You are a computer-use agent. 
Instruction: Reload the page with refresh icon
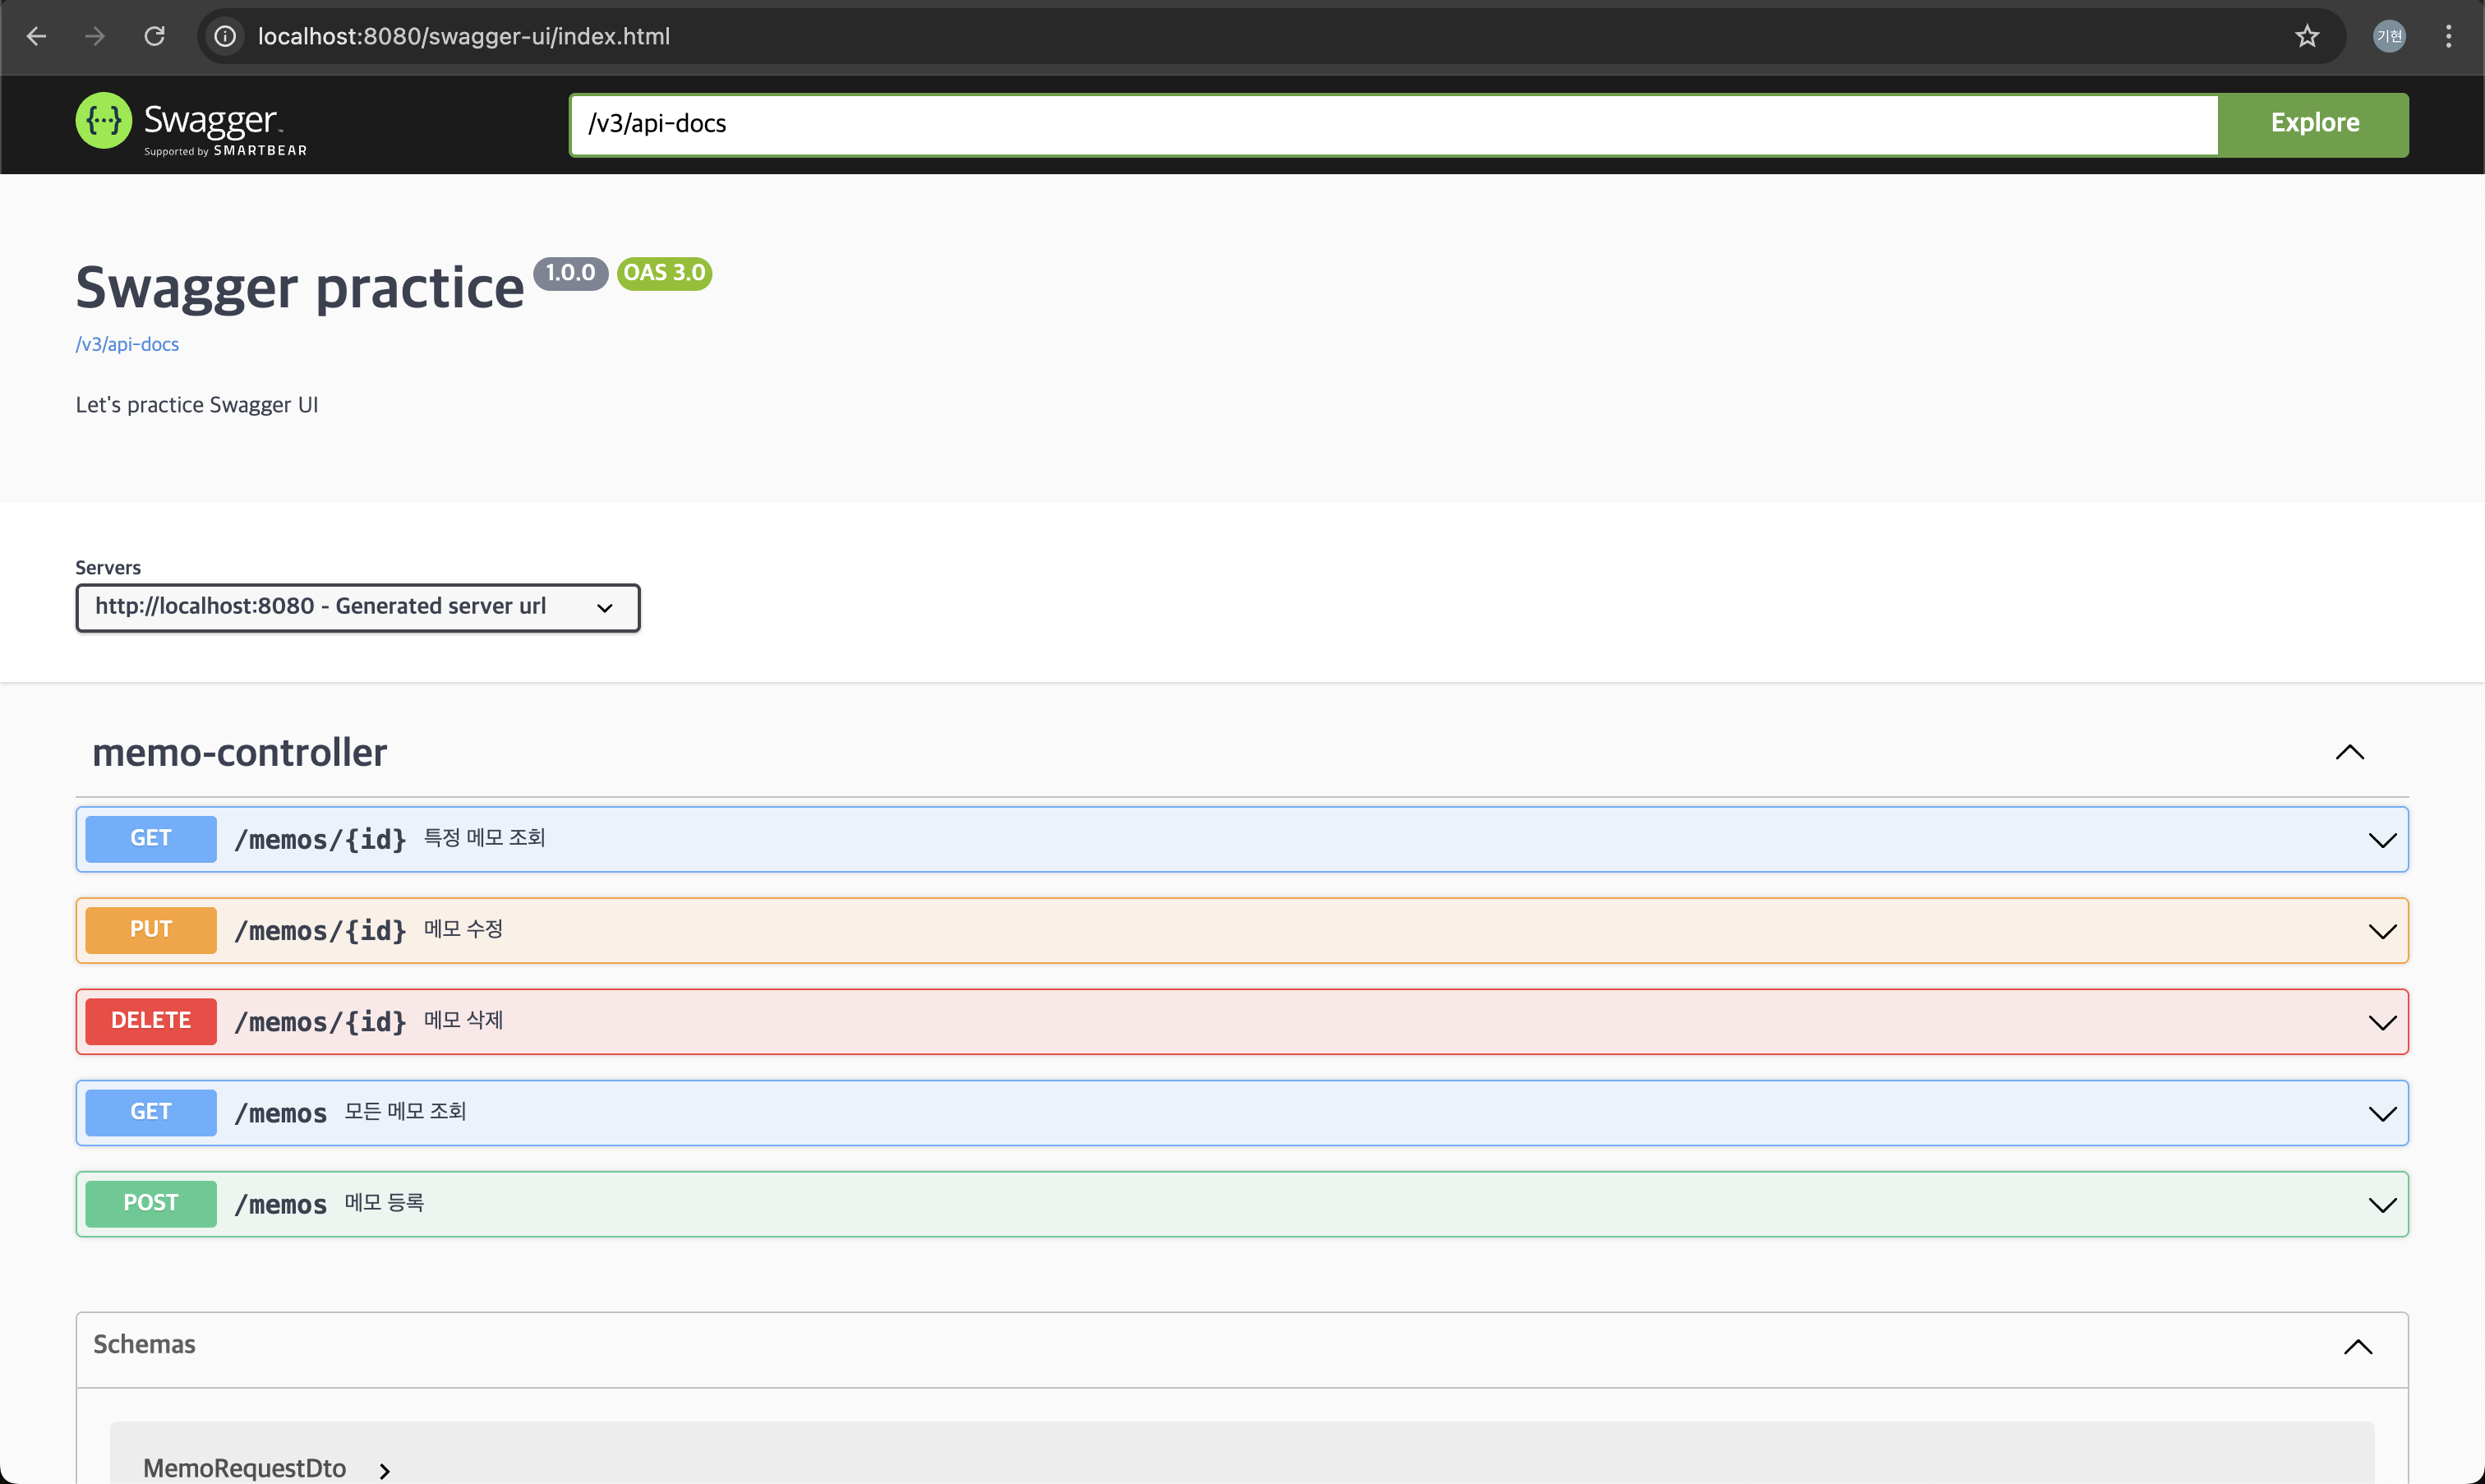(154, 37)
